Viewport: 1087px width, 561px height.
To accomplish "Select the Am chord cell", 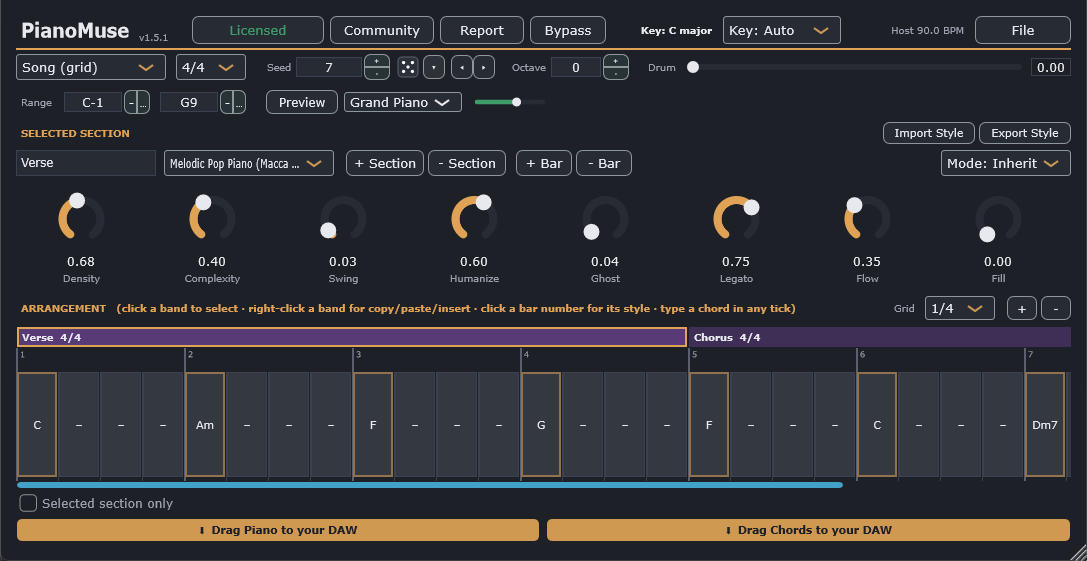I will tap(205, 424).
